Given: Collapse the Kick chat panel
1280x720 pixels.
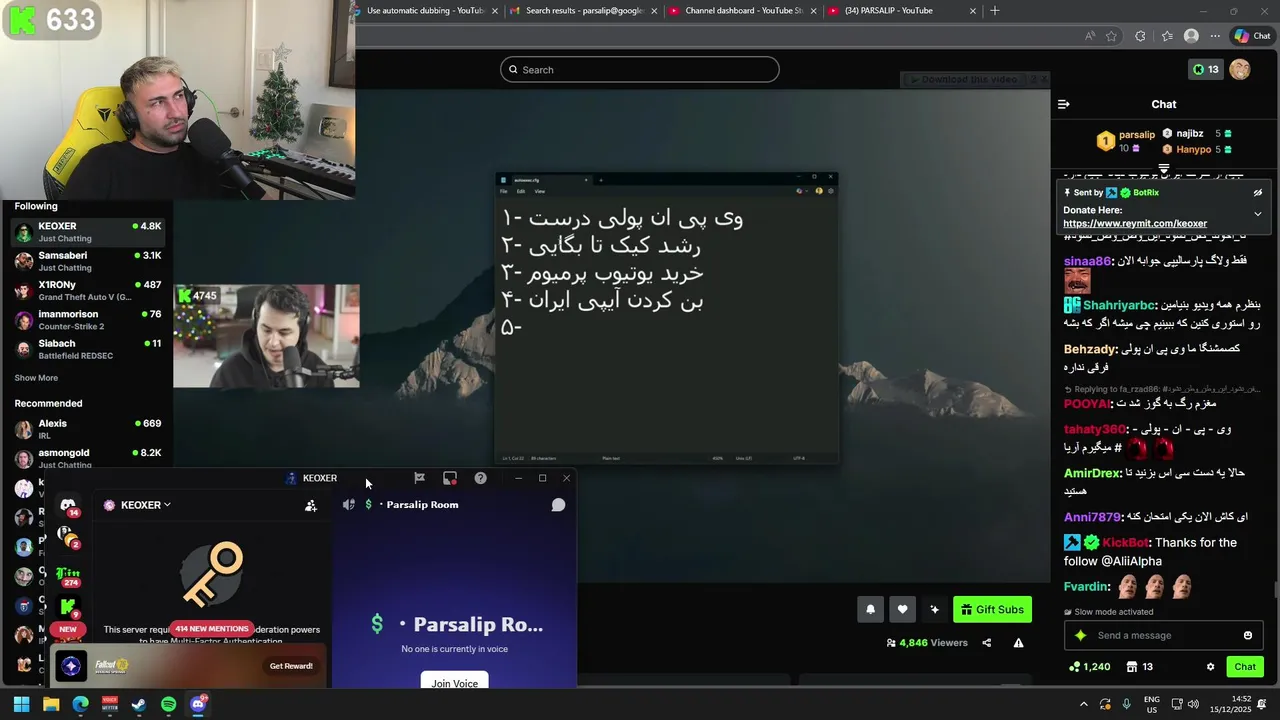Looking at the screenshot, I should 1064,104.
